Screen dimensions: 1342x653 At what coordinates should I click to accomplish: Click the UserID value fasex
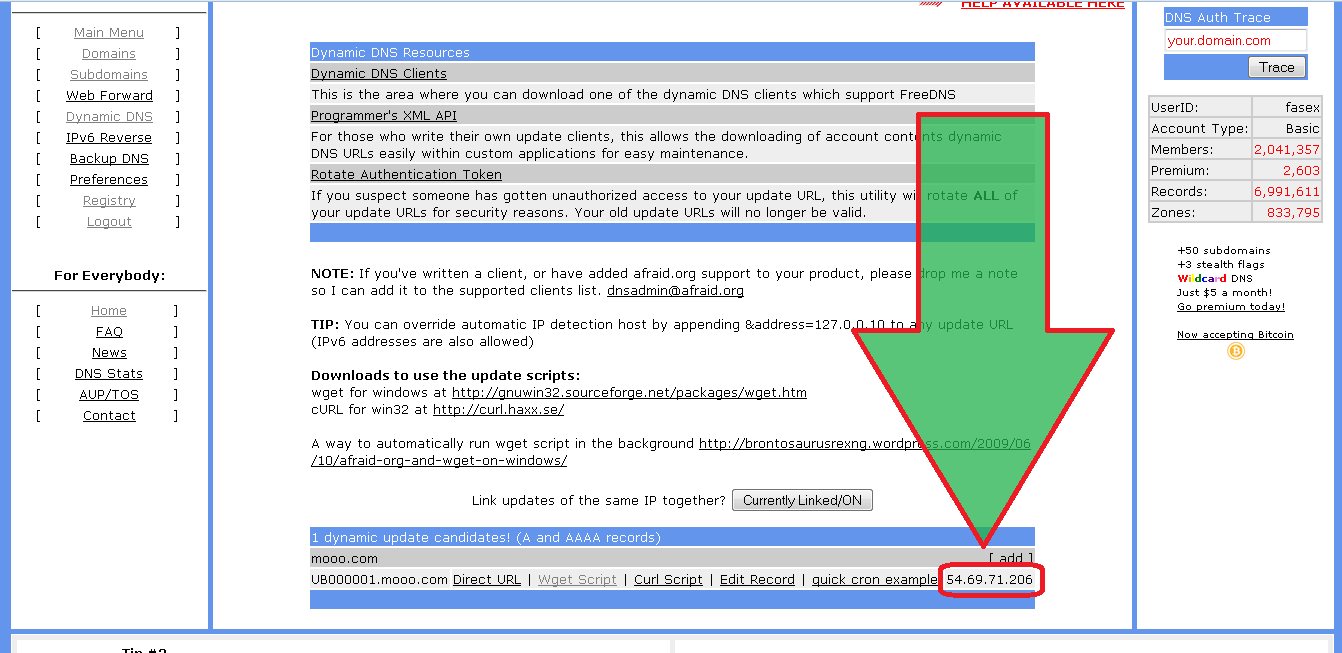point(1303,108)
